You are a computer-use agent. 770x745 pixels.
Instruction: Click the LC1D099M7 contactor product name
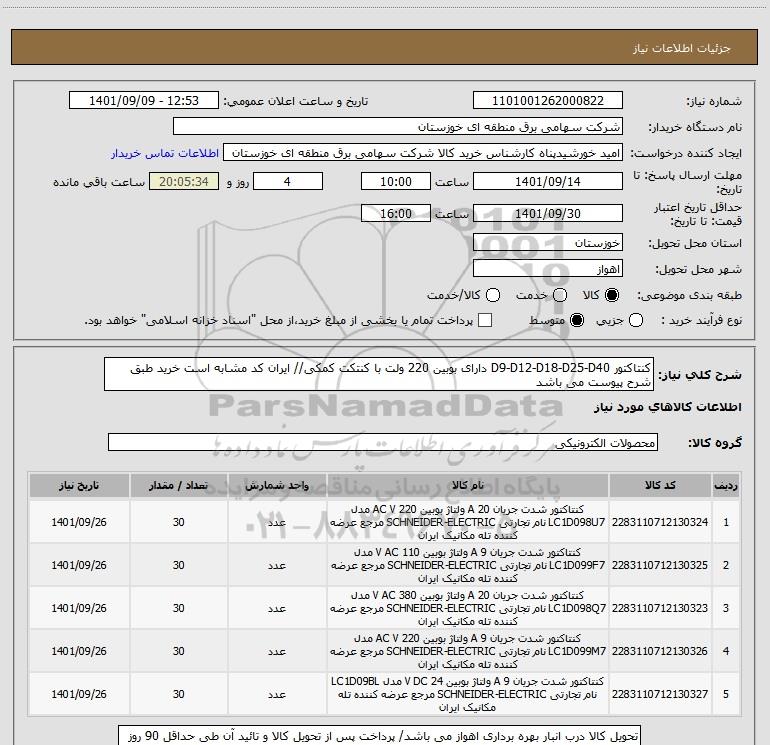point(468,651)
